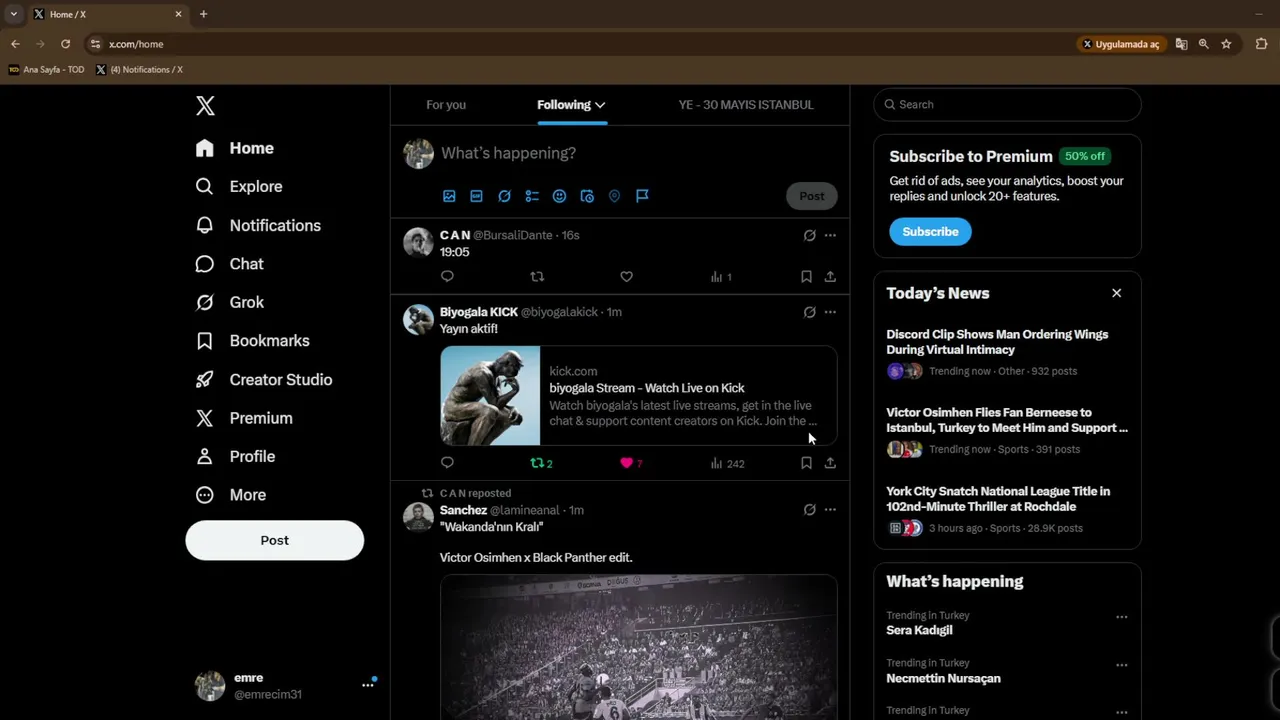Click the Search box on X
Screen dimensions: 1280x720
click(x=1007, y=104)
